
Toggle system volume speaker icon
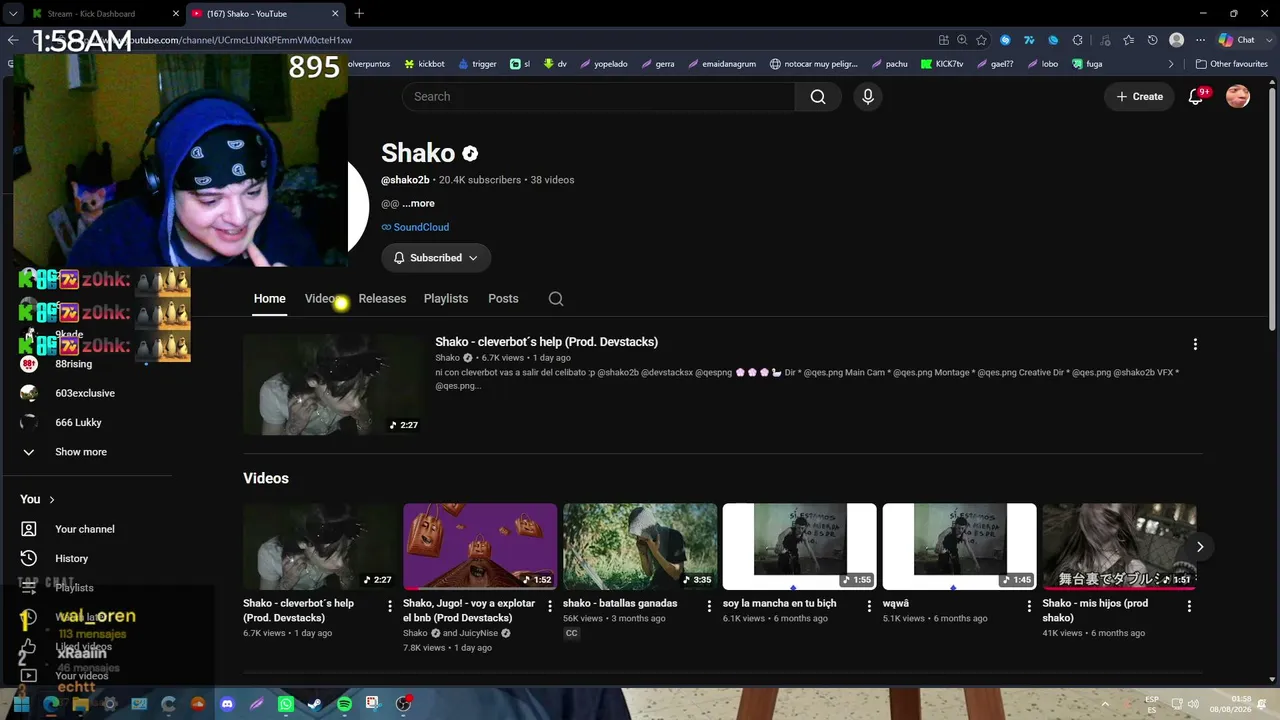pyautogui.click(x=1193, y=704)
